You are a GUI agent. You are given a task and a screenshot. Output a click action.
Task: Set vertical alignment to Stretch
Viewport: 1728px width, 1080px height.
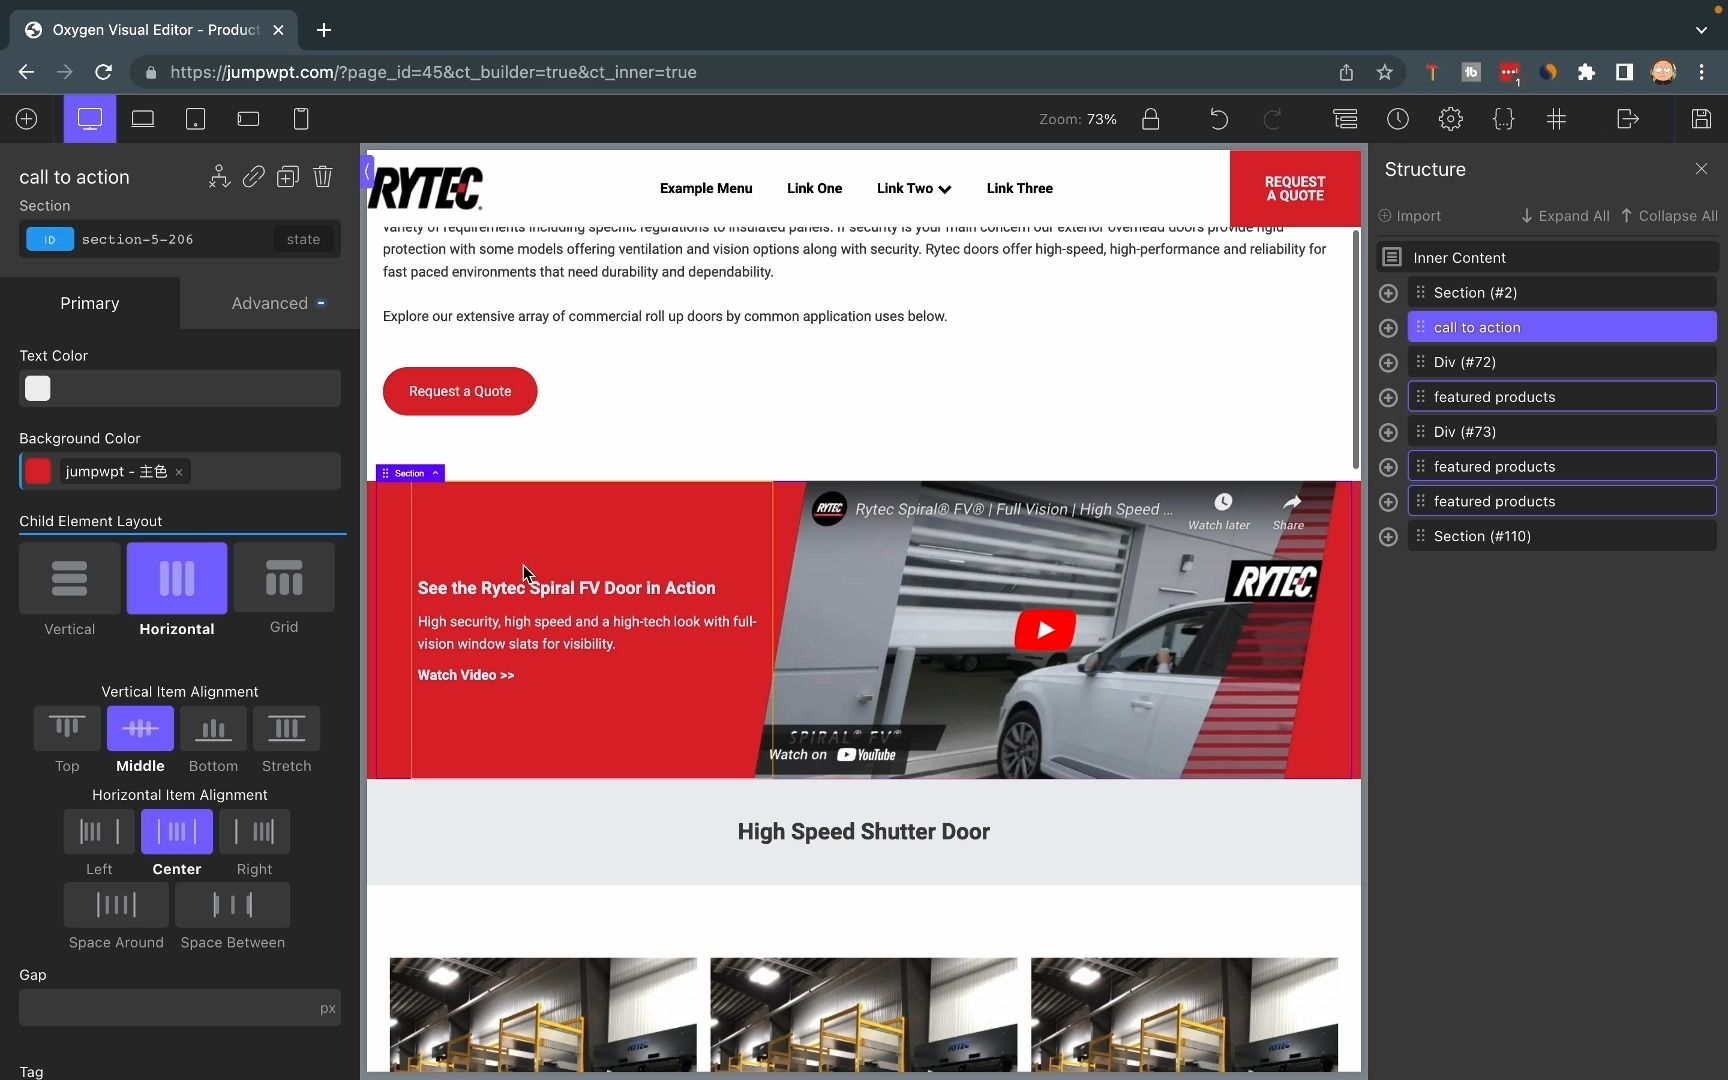point(287,728)
